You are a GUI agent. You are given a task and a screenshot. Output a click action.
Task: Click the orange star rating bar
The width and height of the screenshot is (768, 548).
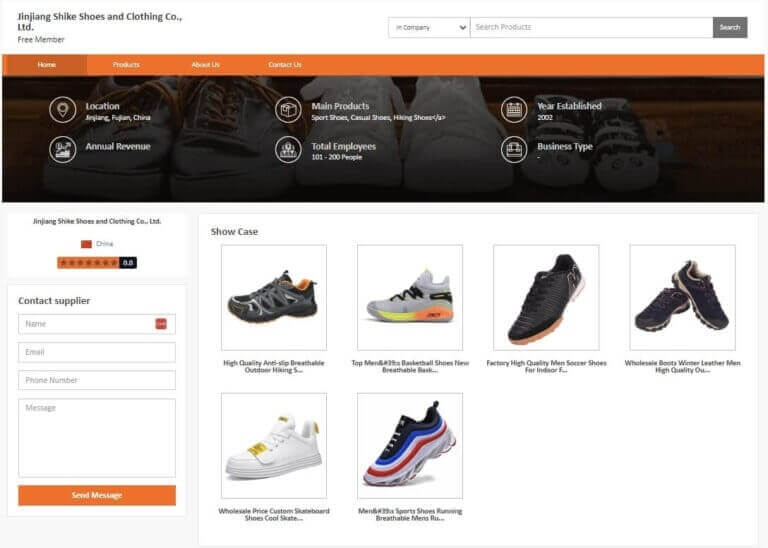[x=88, y=263]
